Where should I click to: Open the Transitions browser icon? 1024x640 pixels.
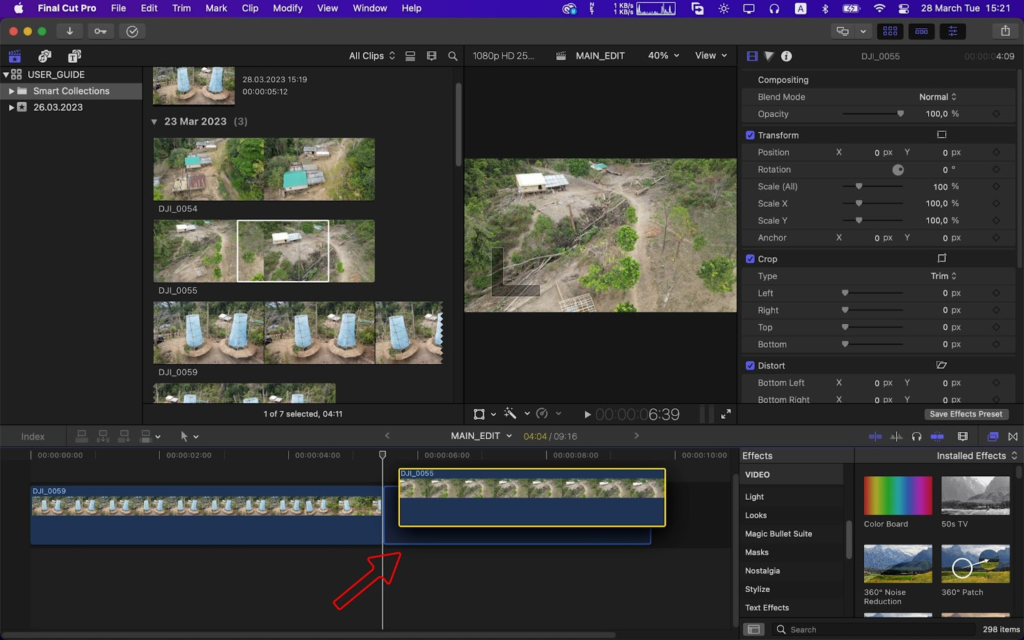tap(1013, 436)
